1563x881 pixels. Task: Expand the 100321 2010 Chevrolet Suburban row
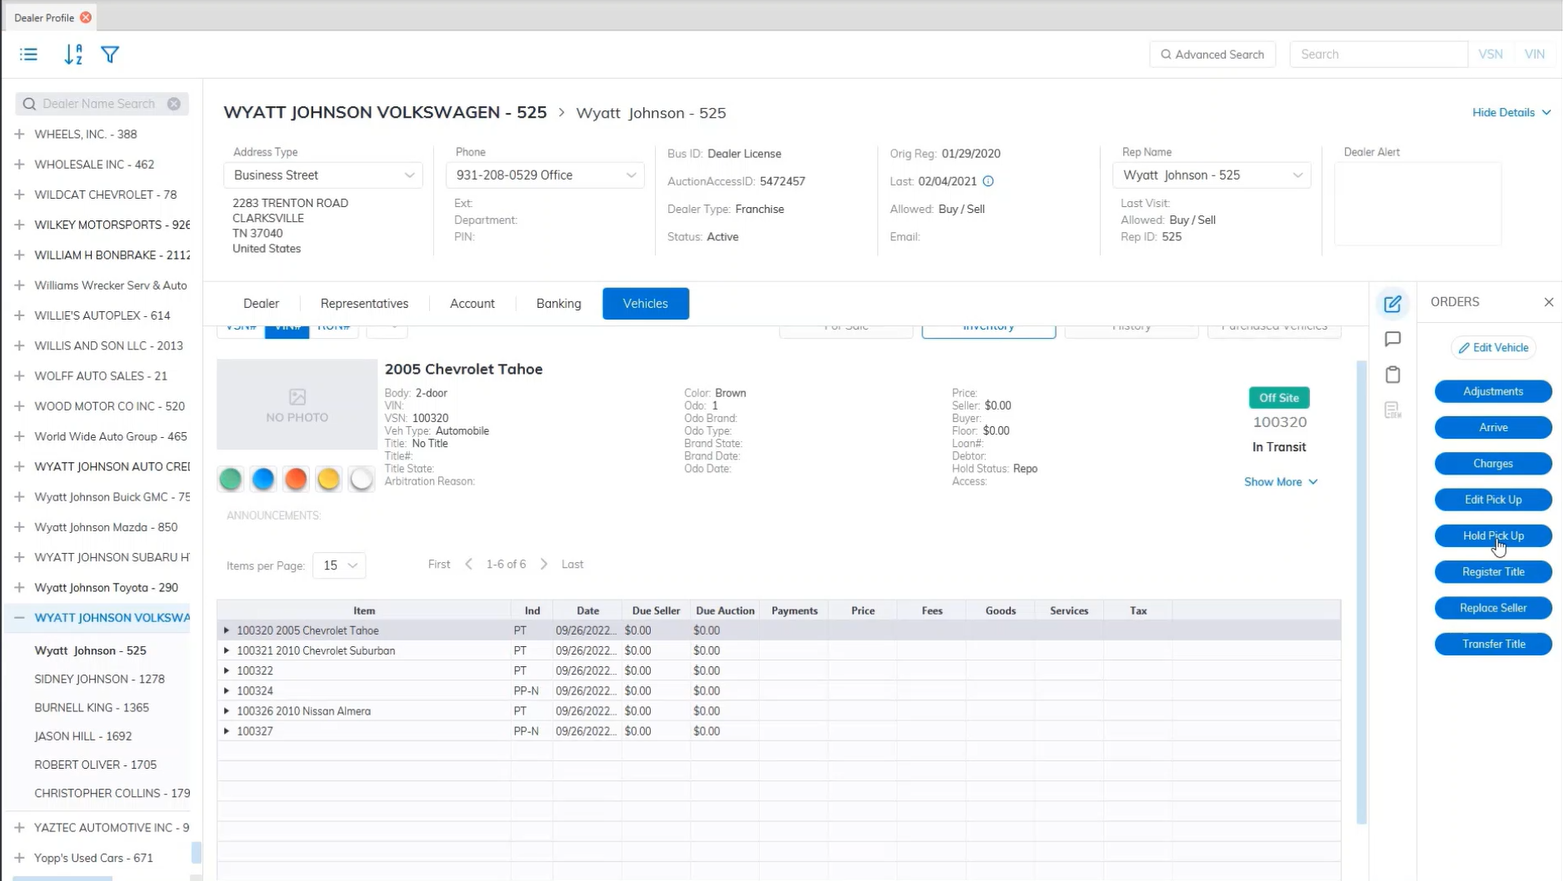click(x=227, y=651)
